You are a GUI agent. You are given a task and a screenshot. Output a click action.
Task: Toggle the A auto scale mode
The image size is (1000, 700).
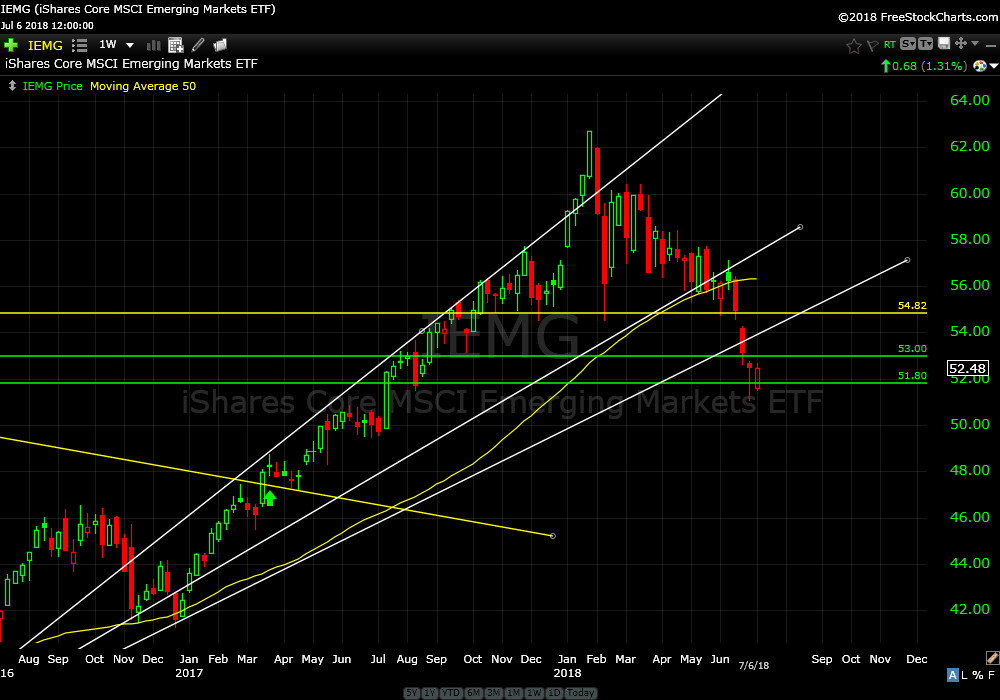pyautogui.click(x=953, y=675)
